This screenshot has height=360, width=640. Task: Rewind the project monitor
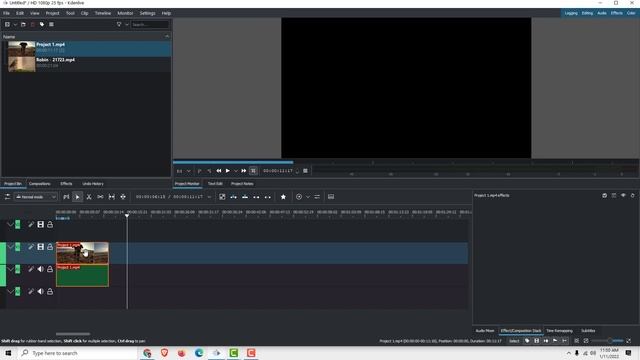[x=219, y=171]
